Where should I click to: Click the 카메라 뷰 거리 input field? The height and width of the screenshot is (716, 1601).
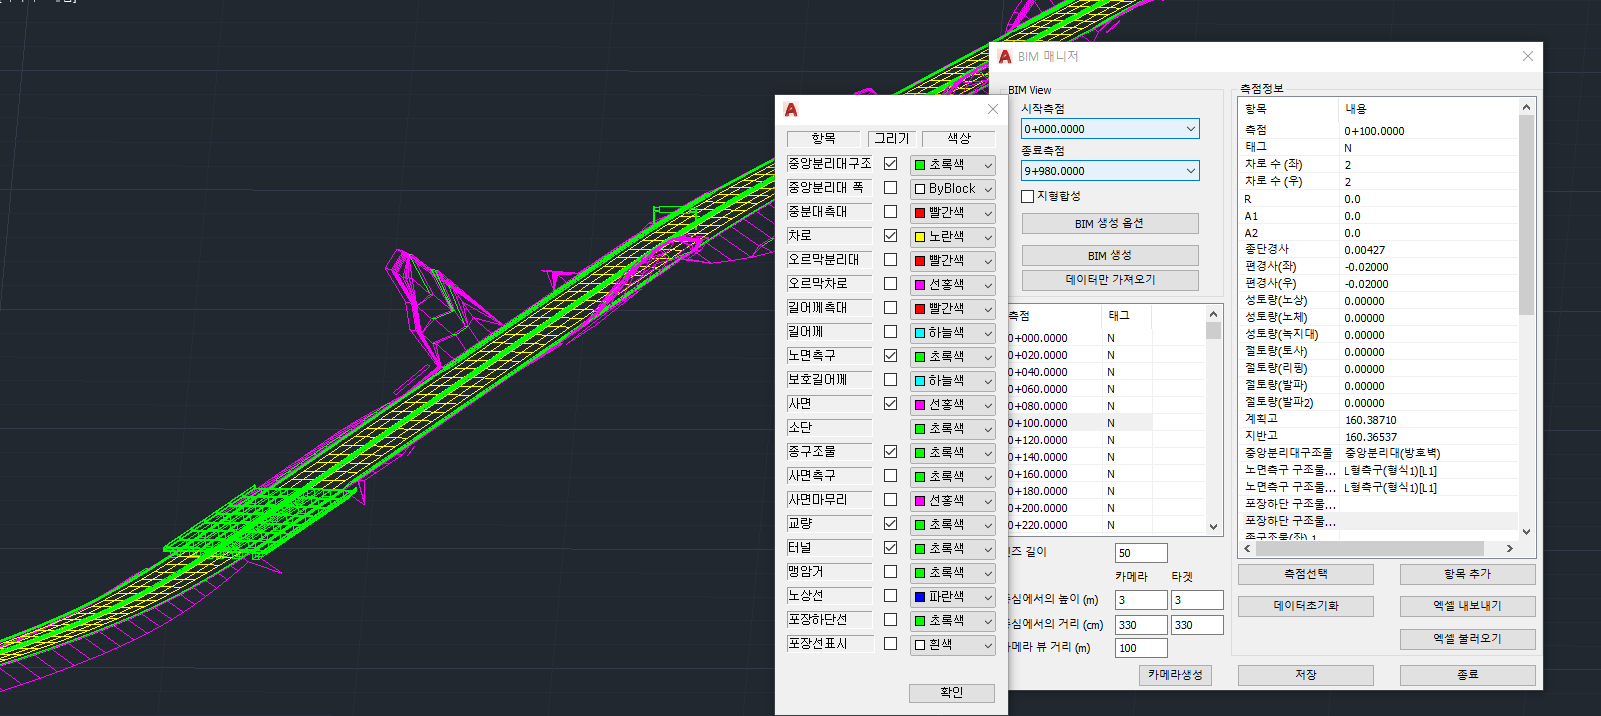(x=1140, y=648)
